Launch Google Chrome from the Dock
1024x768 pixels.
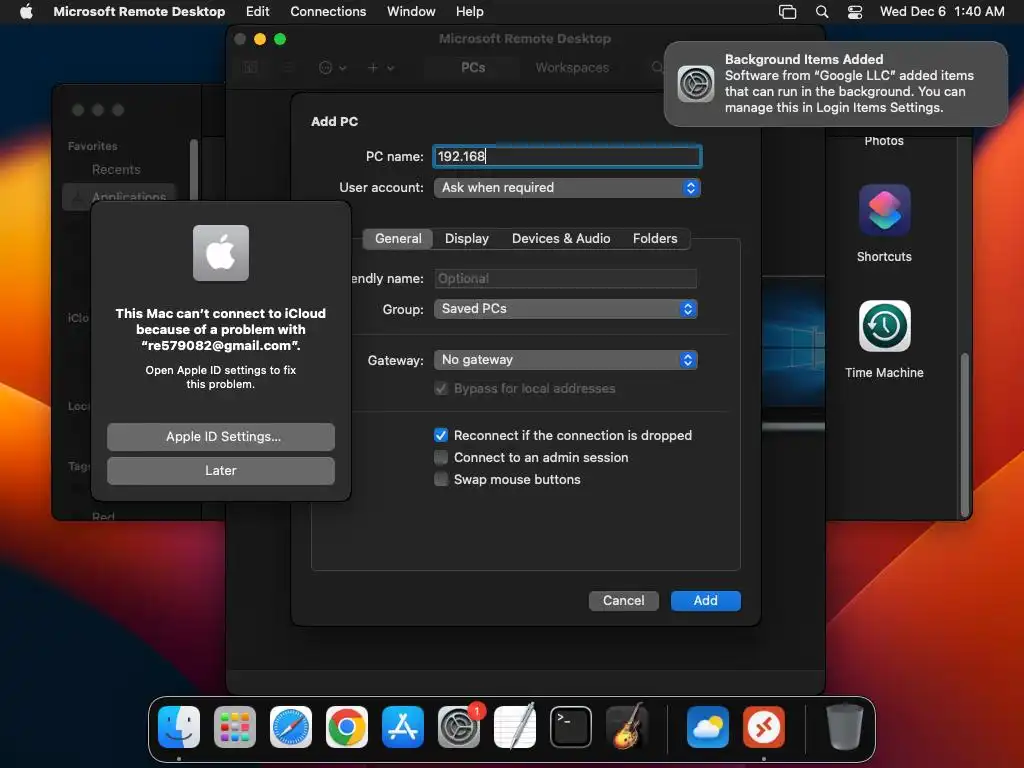click(347, 727)
